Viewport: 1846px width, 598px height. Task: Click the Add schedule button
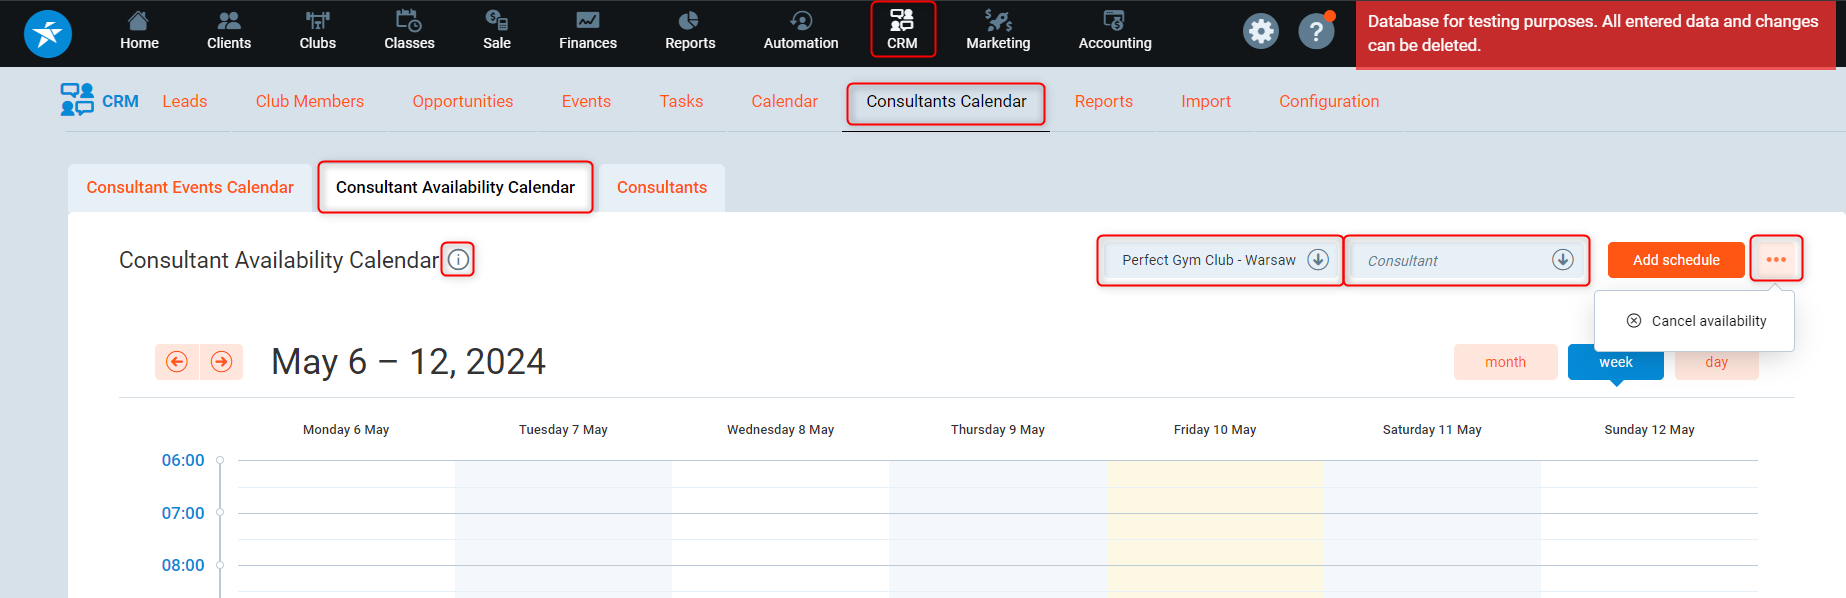click(1676, 260)
